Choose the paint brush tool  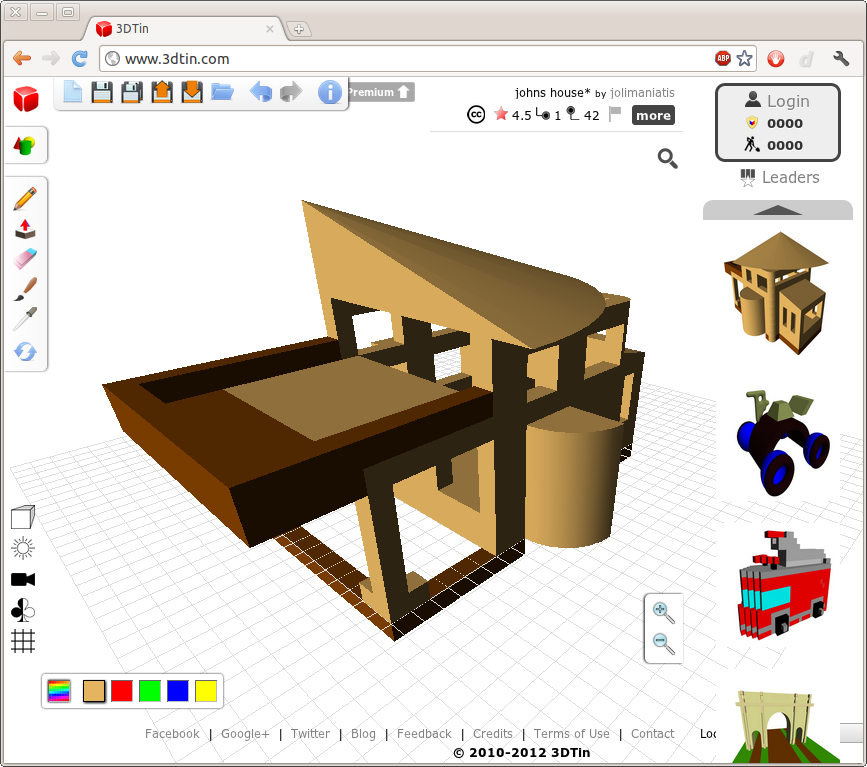(25, 289)
